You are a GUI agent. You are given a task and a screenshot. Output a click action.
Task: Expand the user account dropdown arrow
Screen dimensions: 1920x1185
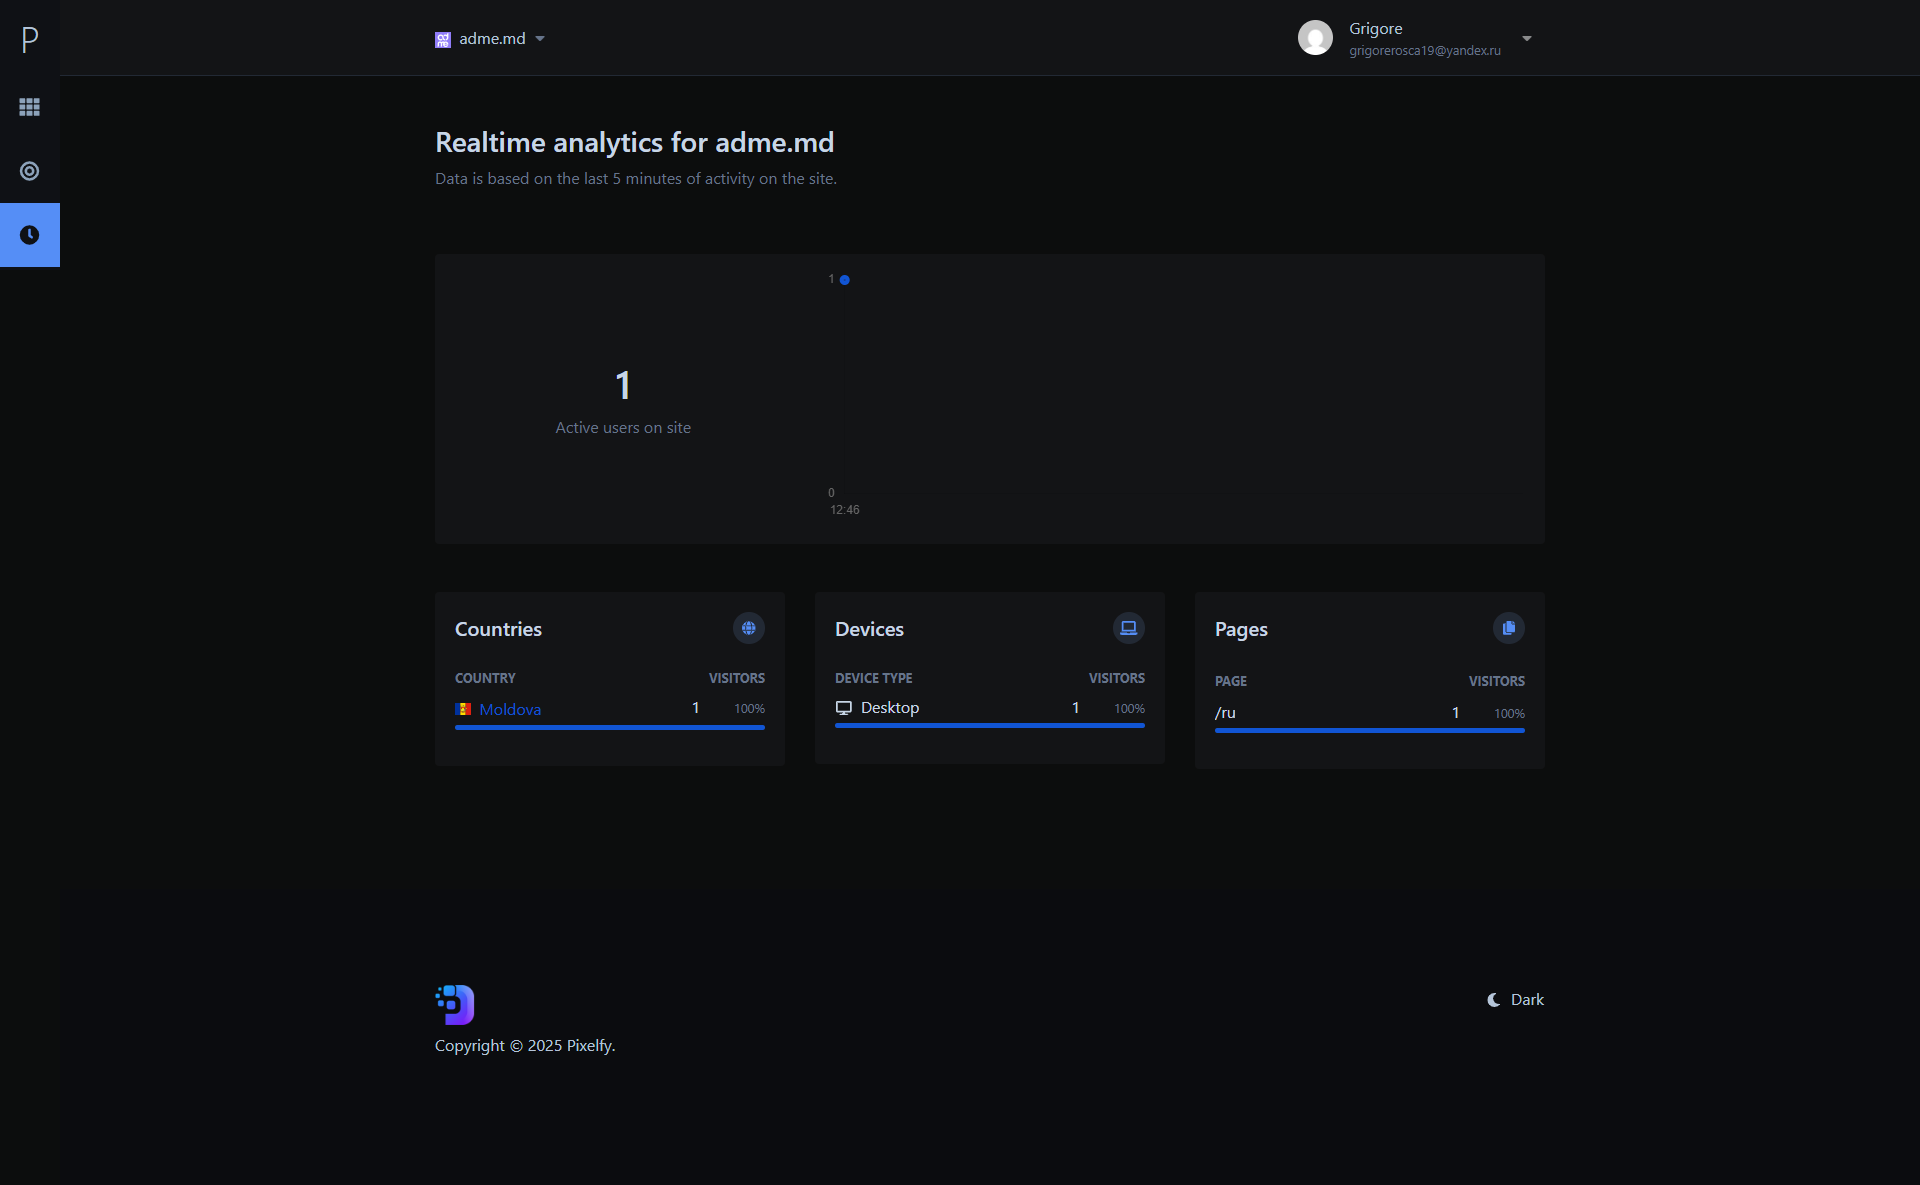click(1527, 39)
